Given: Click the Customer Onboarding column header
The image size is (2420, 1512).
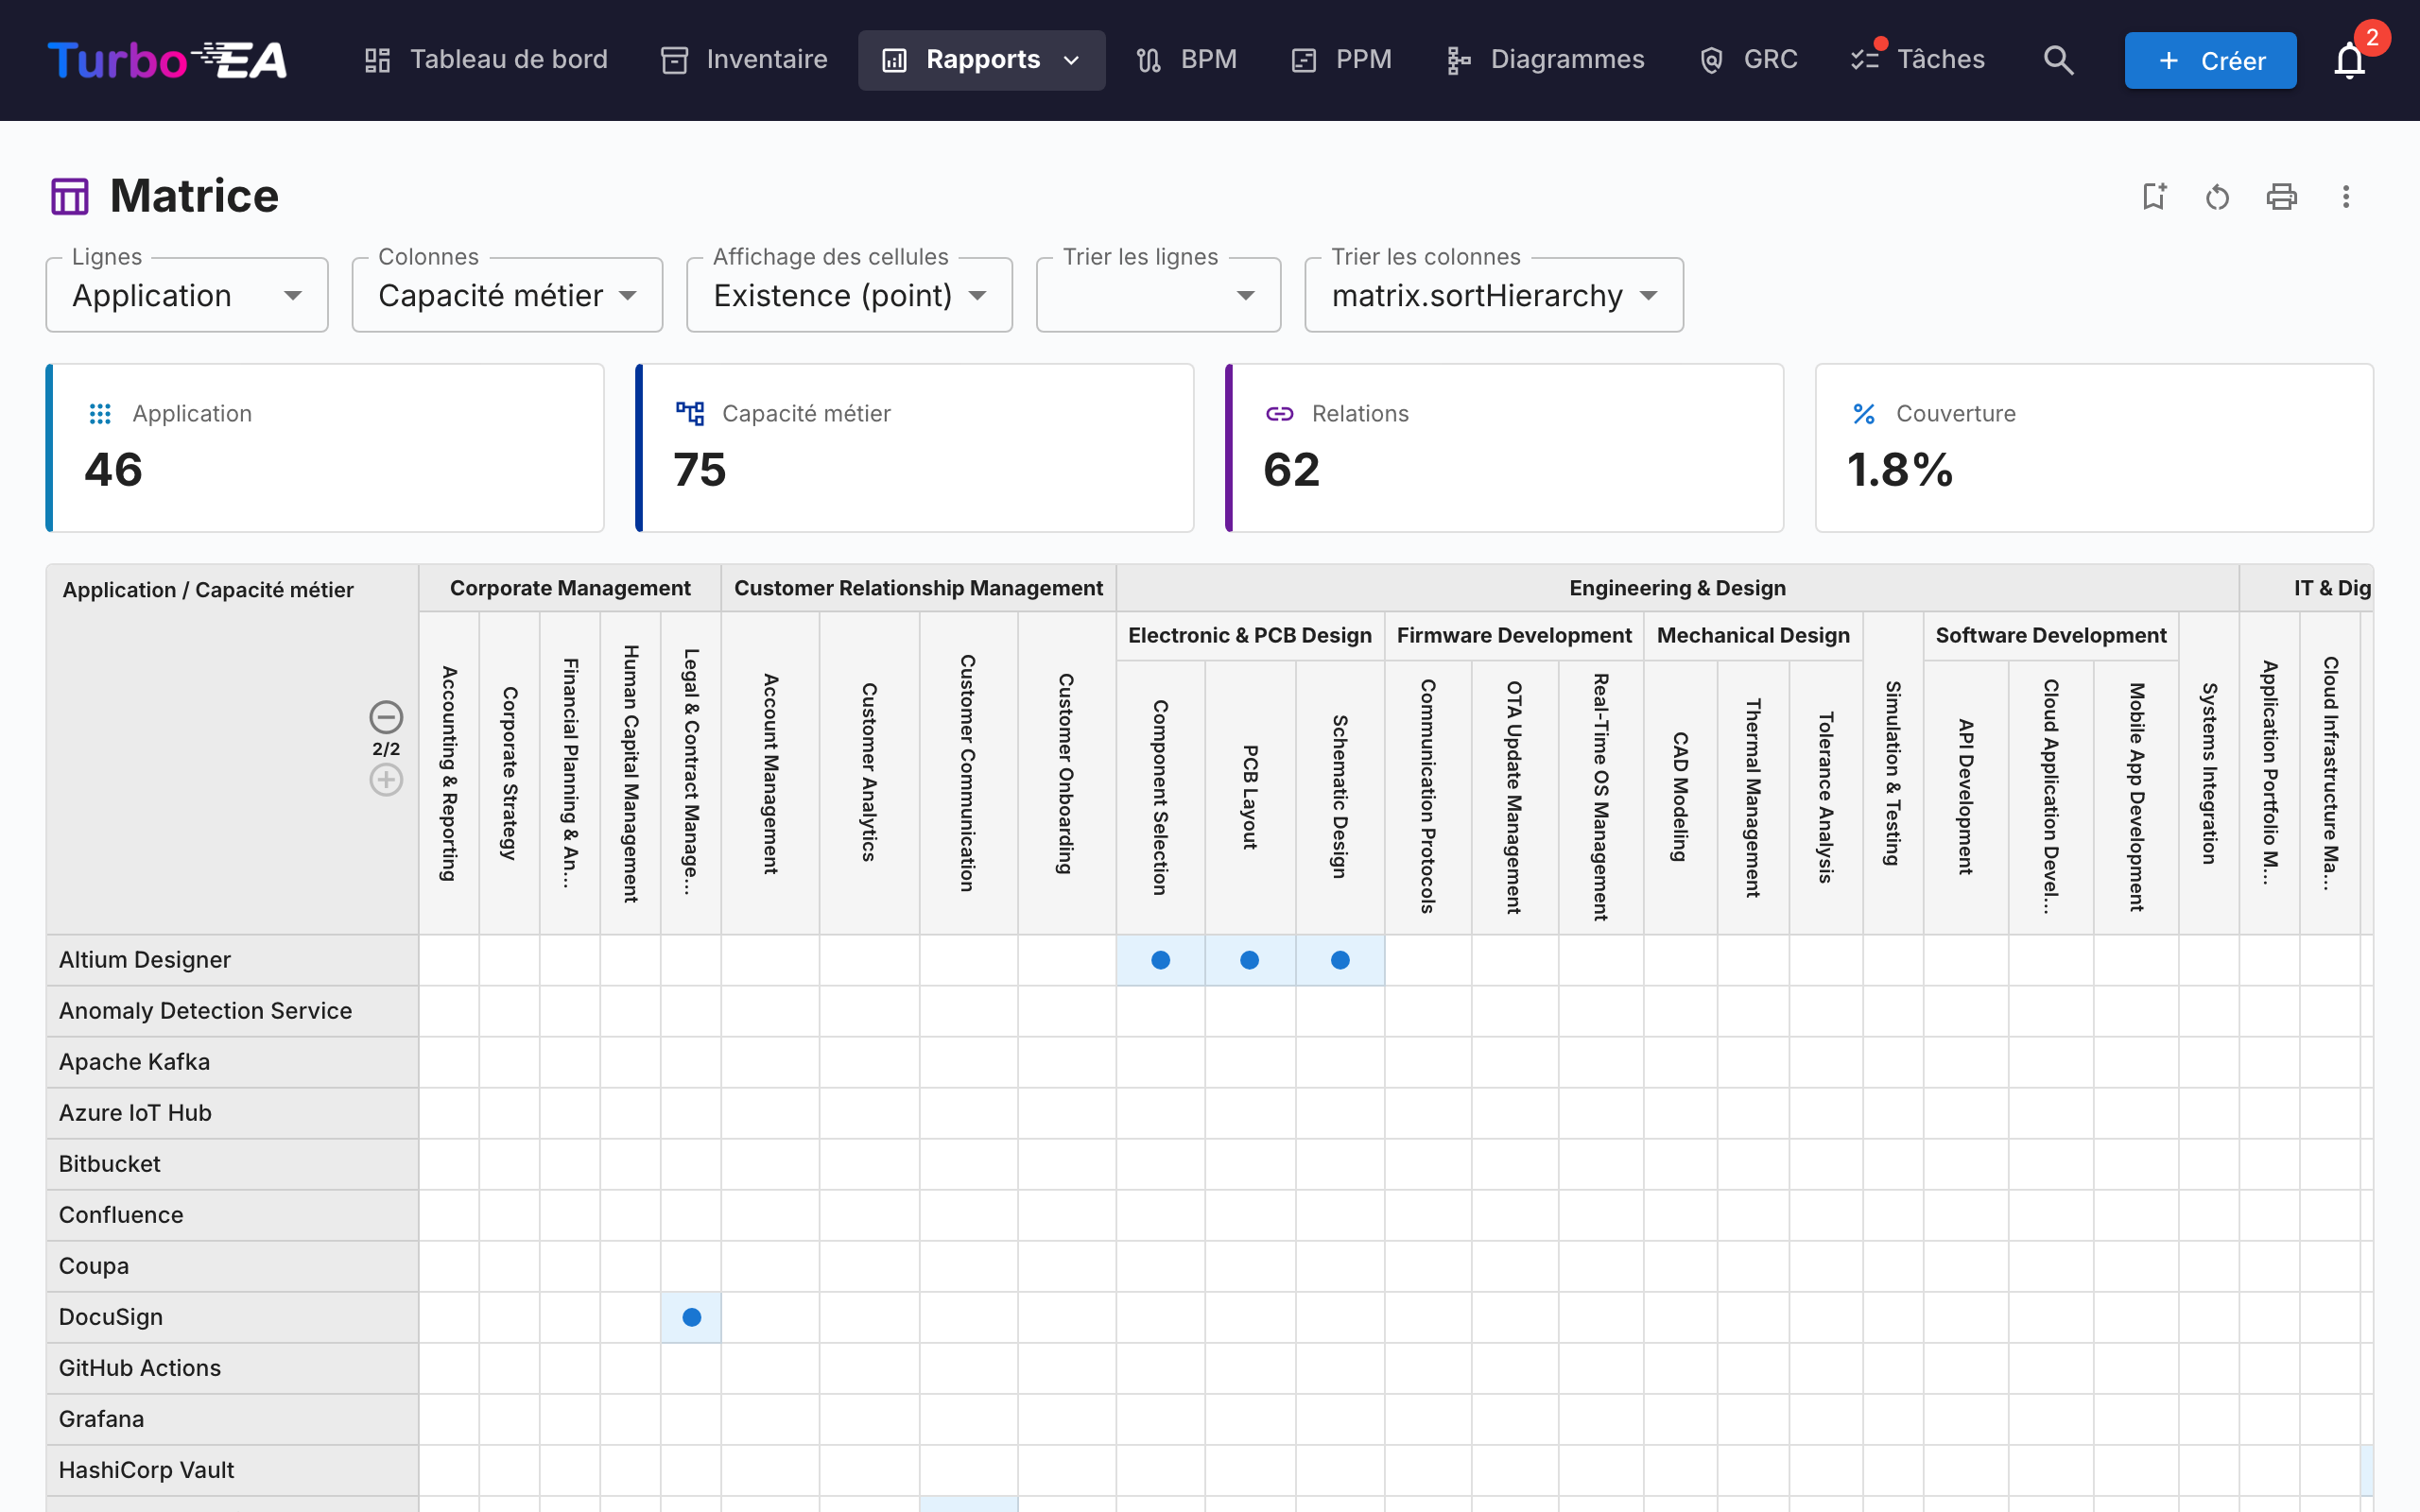Looking at the screenshot, I should point(1067,773).
